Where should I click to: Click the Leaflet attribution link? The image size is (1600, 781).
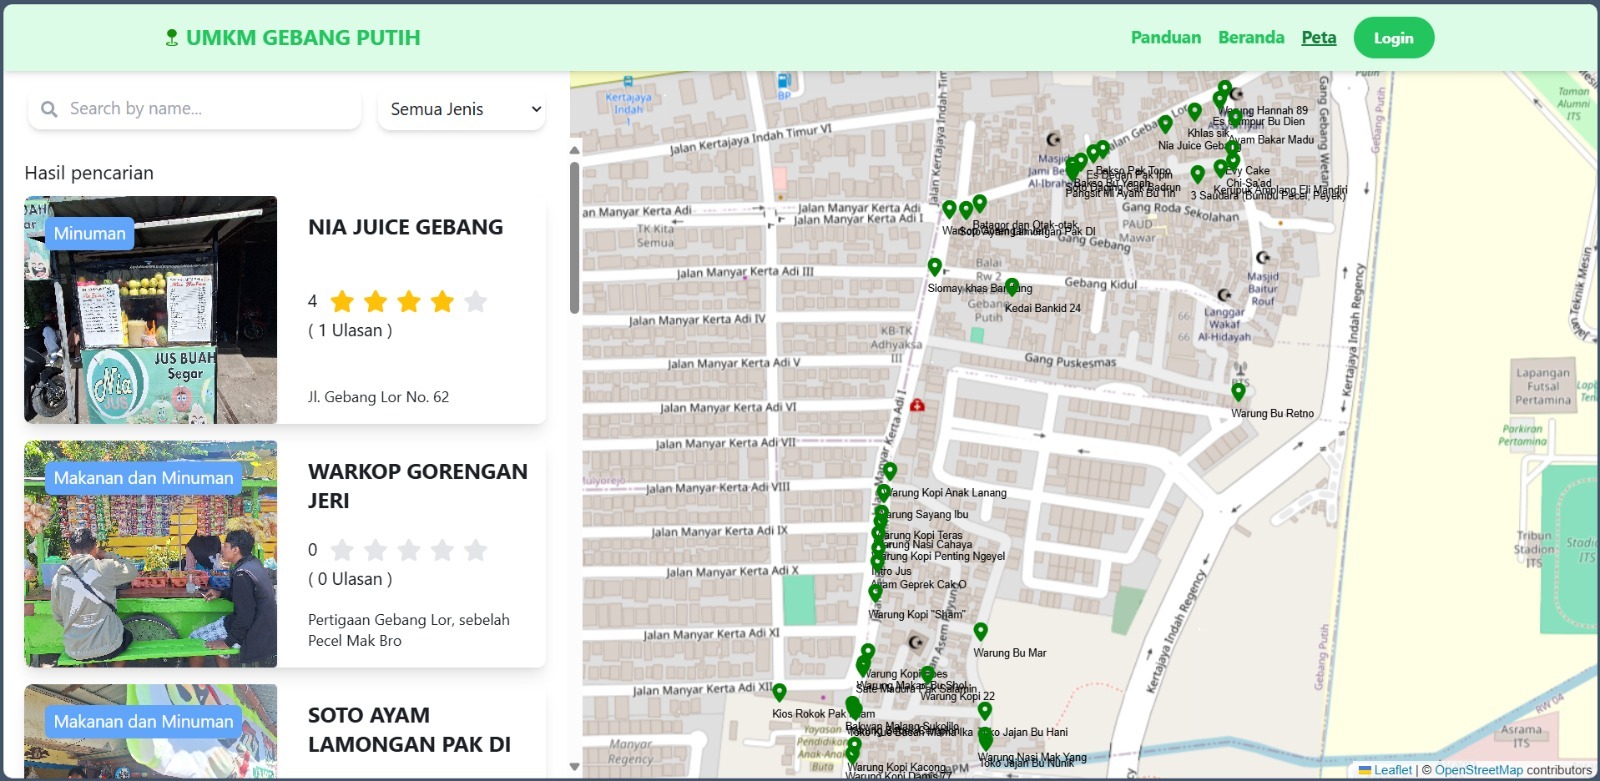coord(1392,770)
